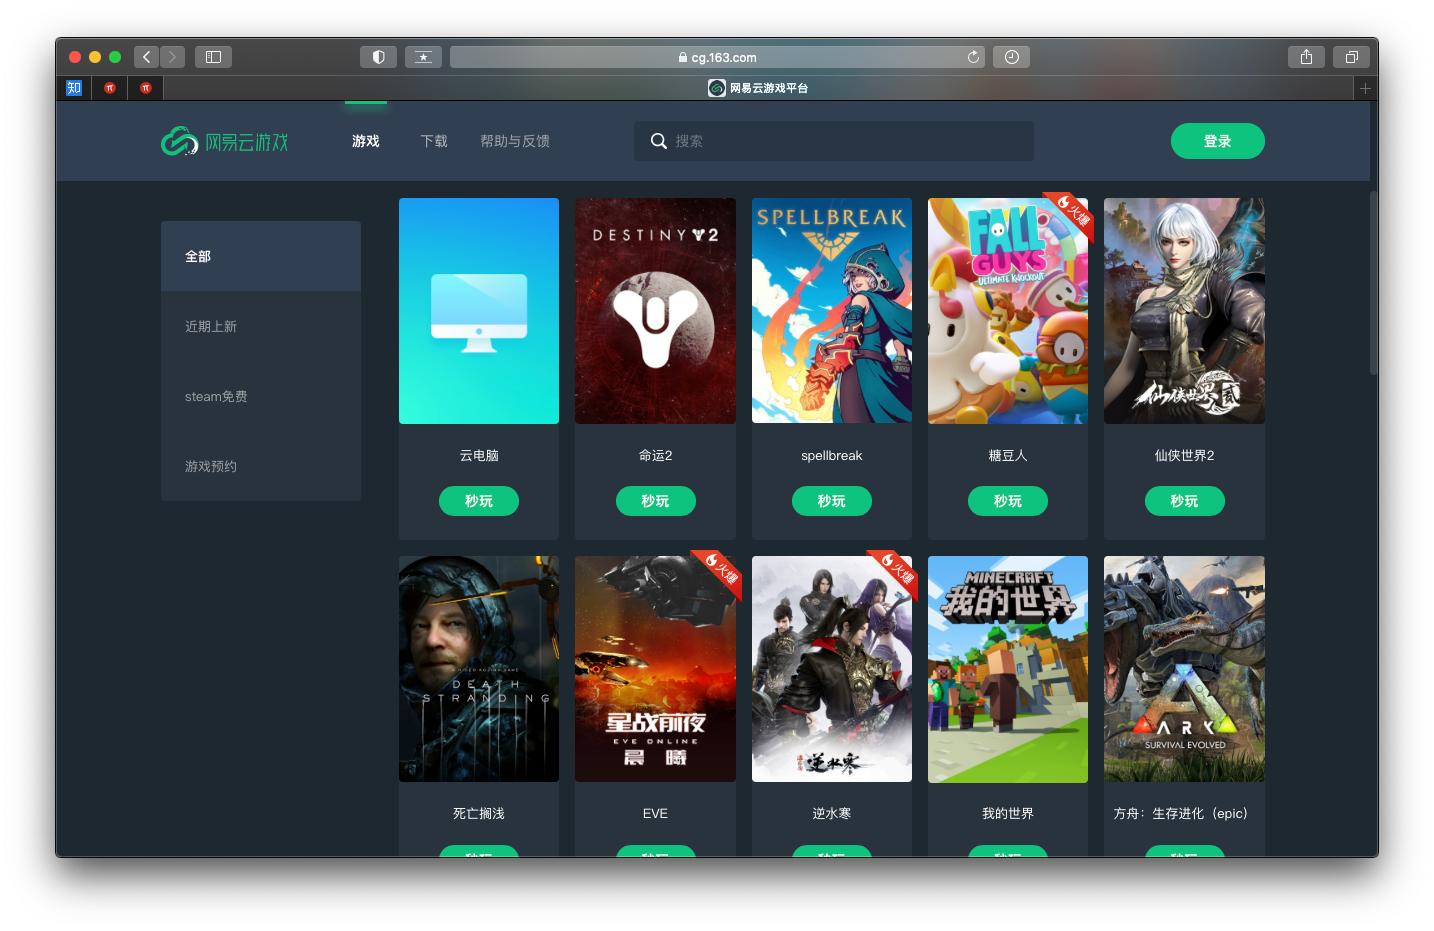Screen dimensions: 1434x931
Task: Select the 网易云游戏平台 browser tab
Action: point(758,88)
